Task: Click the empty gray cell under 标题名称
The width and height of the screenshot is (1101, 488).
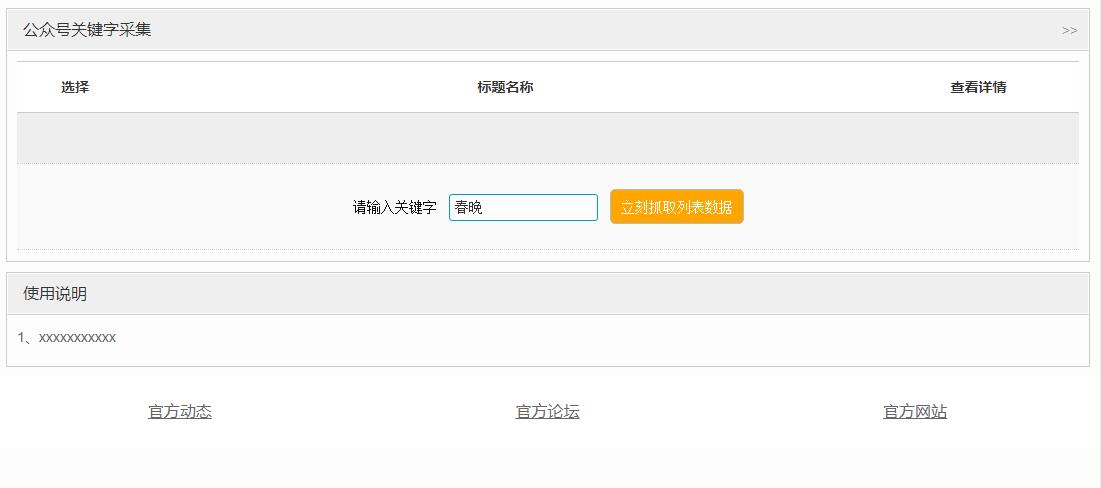Action: coord(505,138)
